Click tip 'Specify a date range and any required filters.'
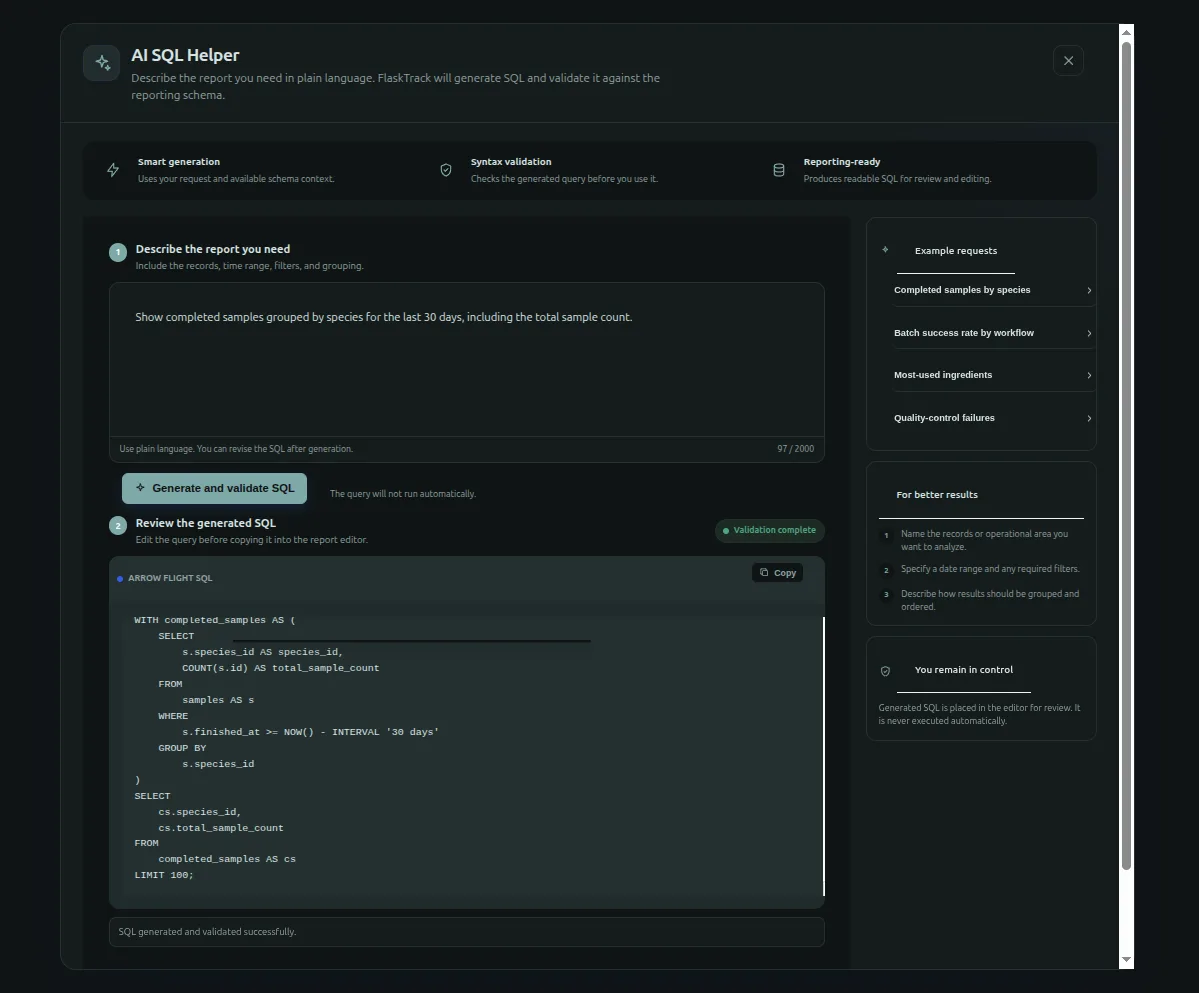This screenshot has width=1199, height=993. [990, 569]
